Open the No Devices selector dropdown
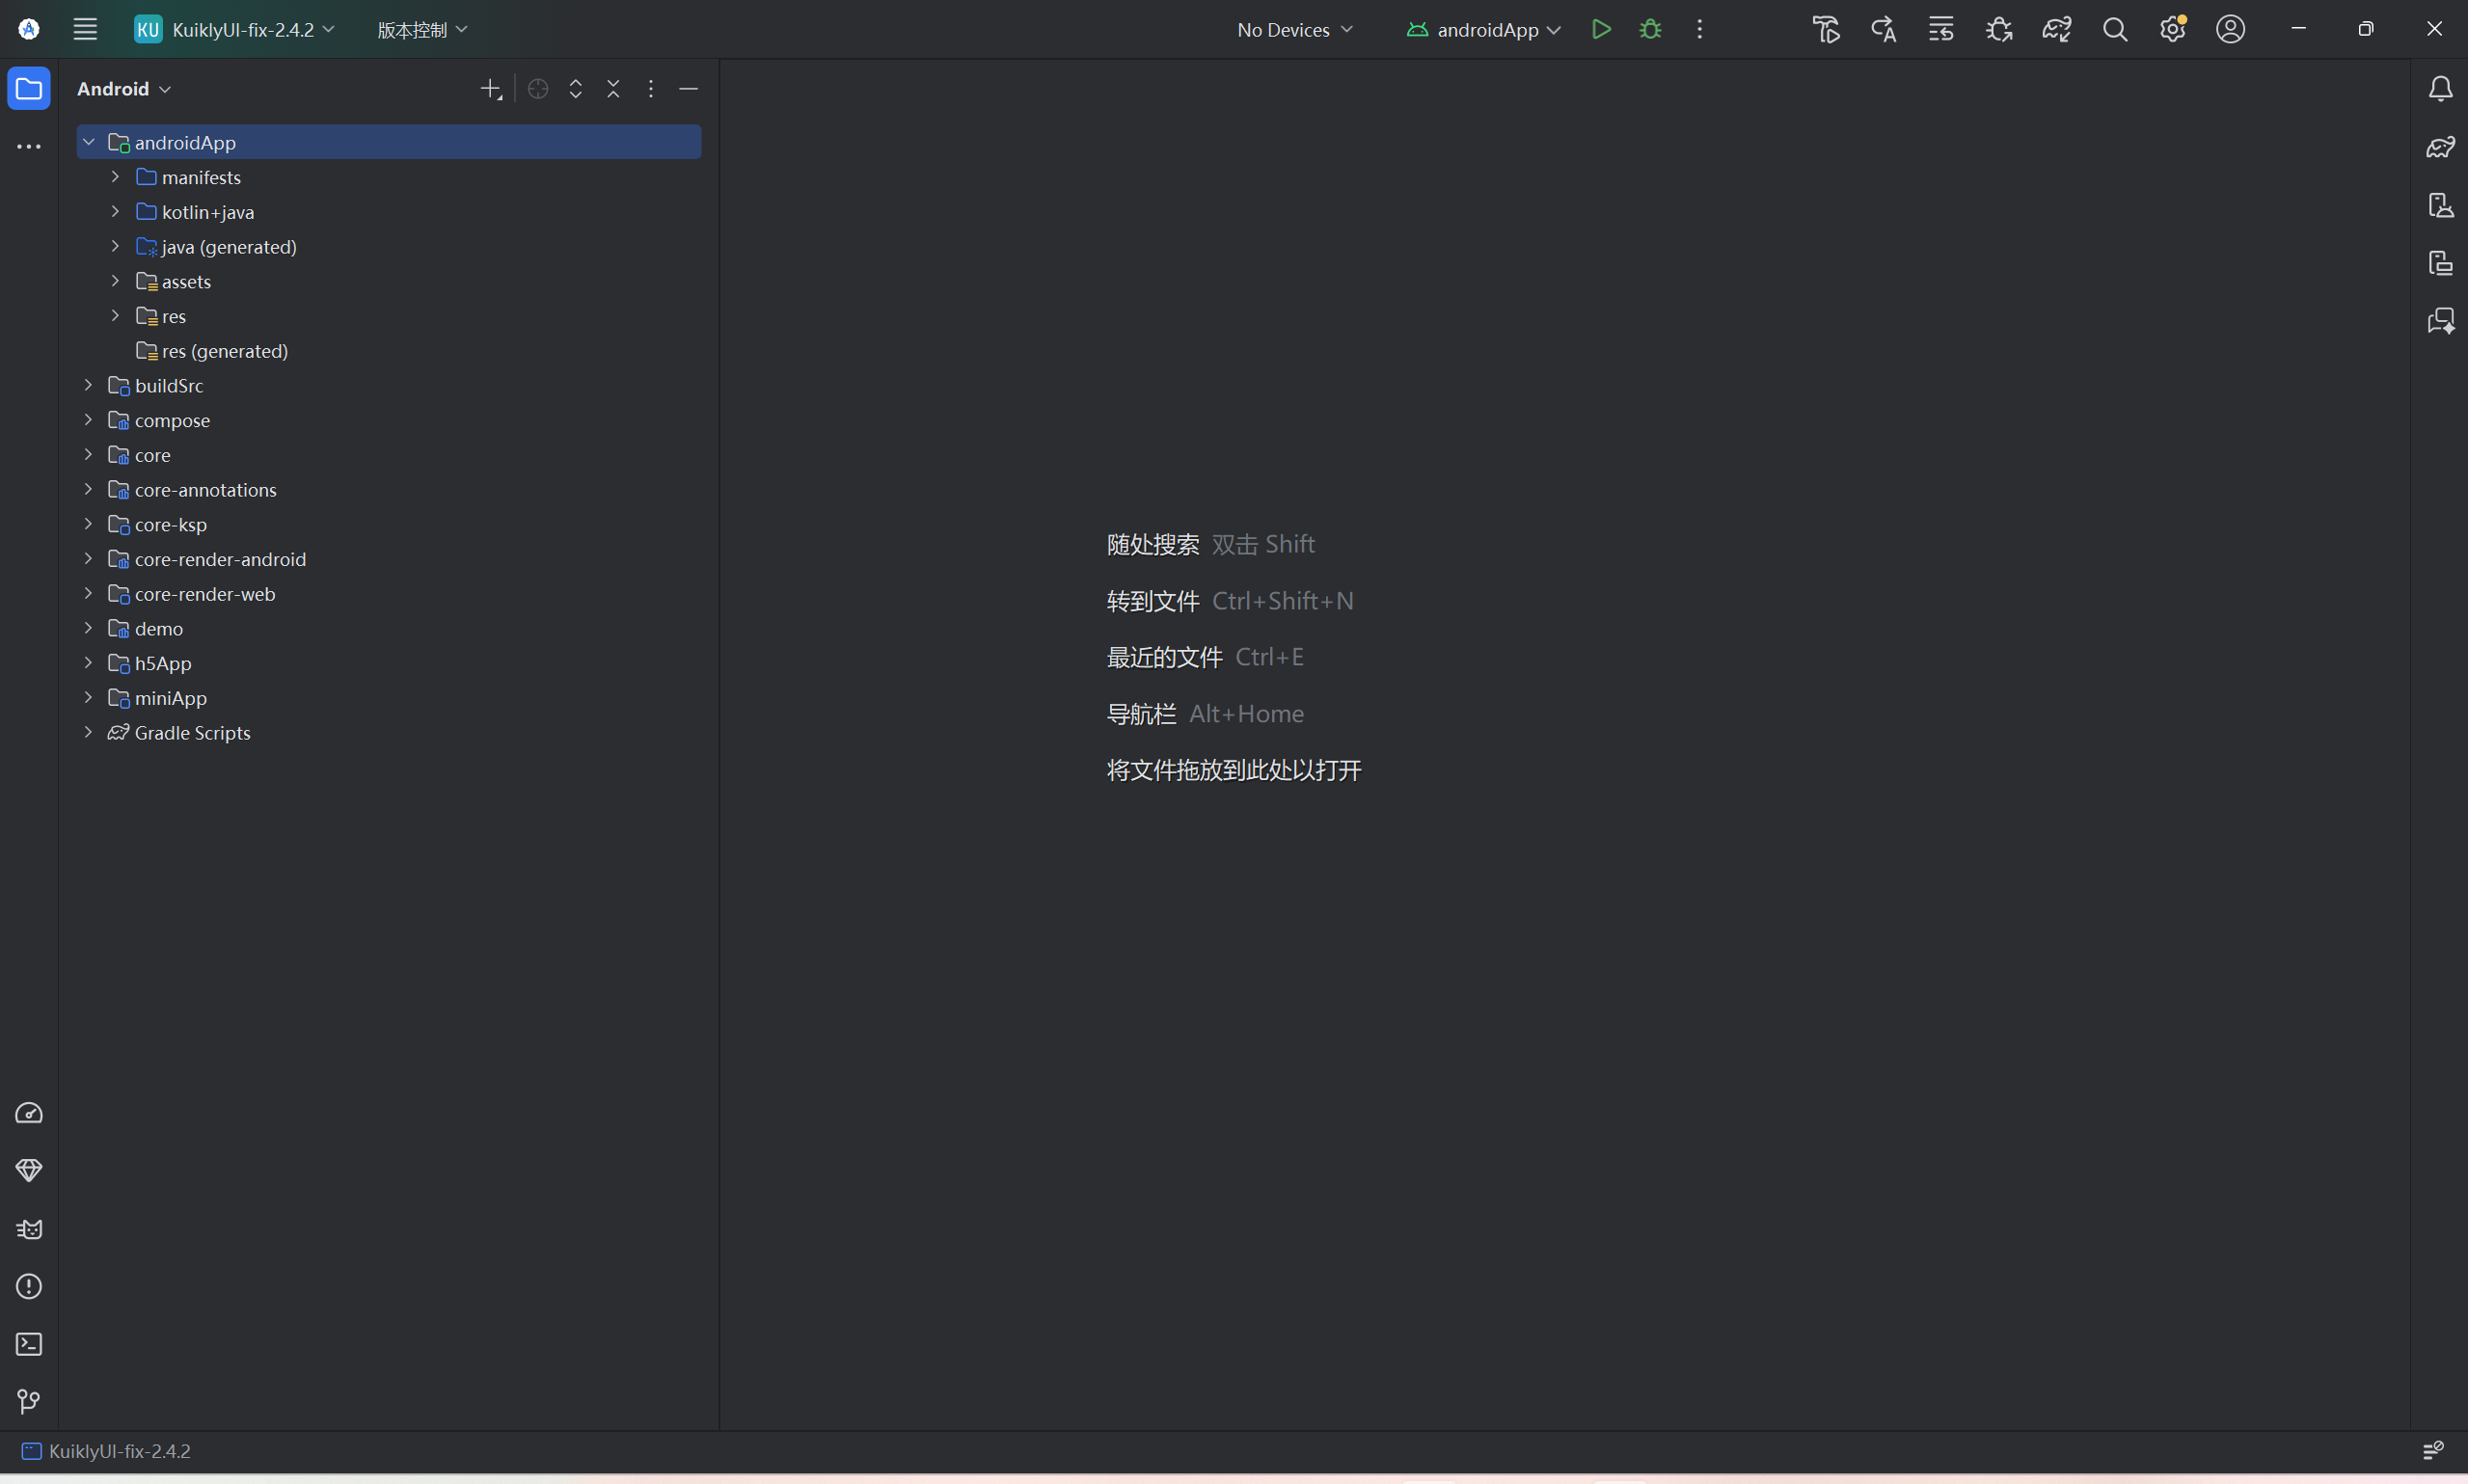This screenshot has height=1484, width=2468. [1294, 29]
